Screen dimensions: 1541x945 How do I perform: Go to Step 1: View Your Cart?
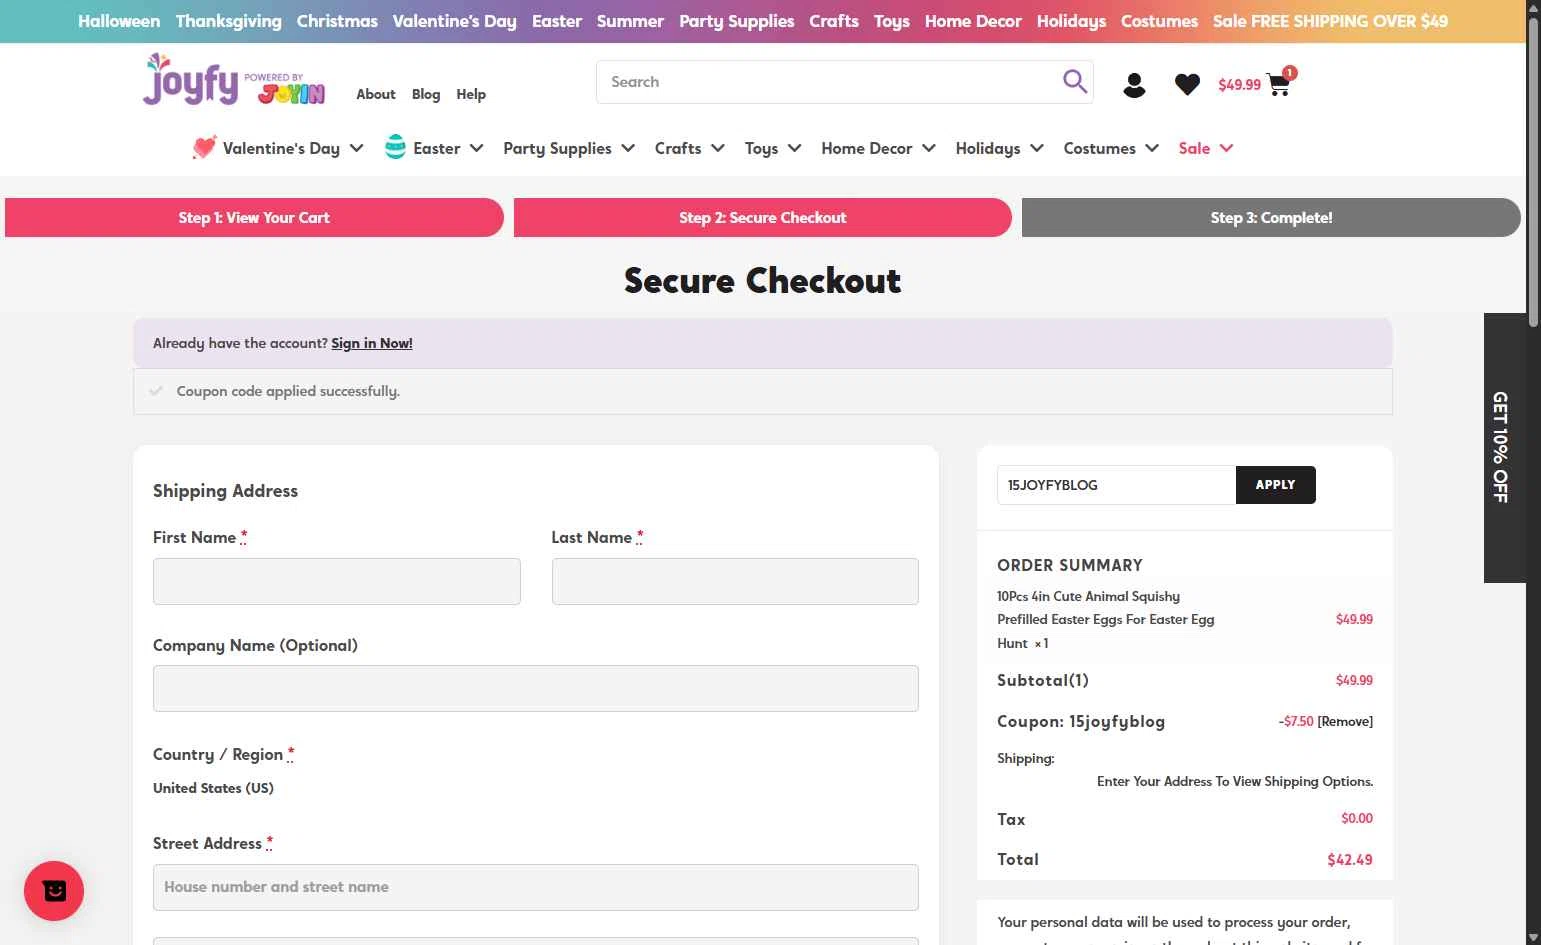pos(254,218)
